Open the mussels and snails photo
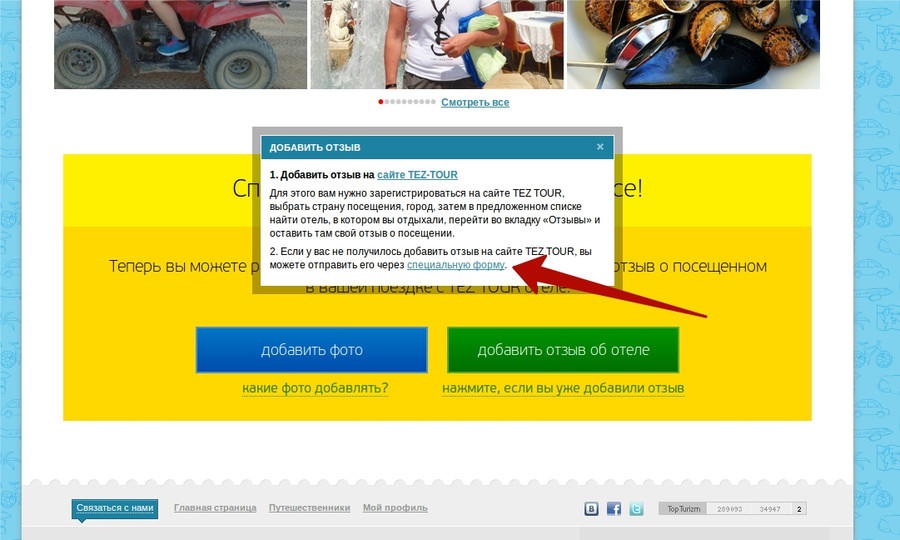The width and height of the screenshot is (900, 540). (693, 44)
